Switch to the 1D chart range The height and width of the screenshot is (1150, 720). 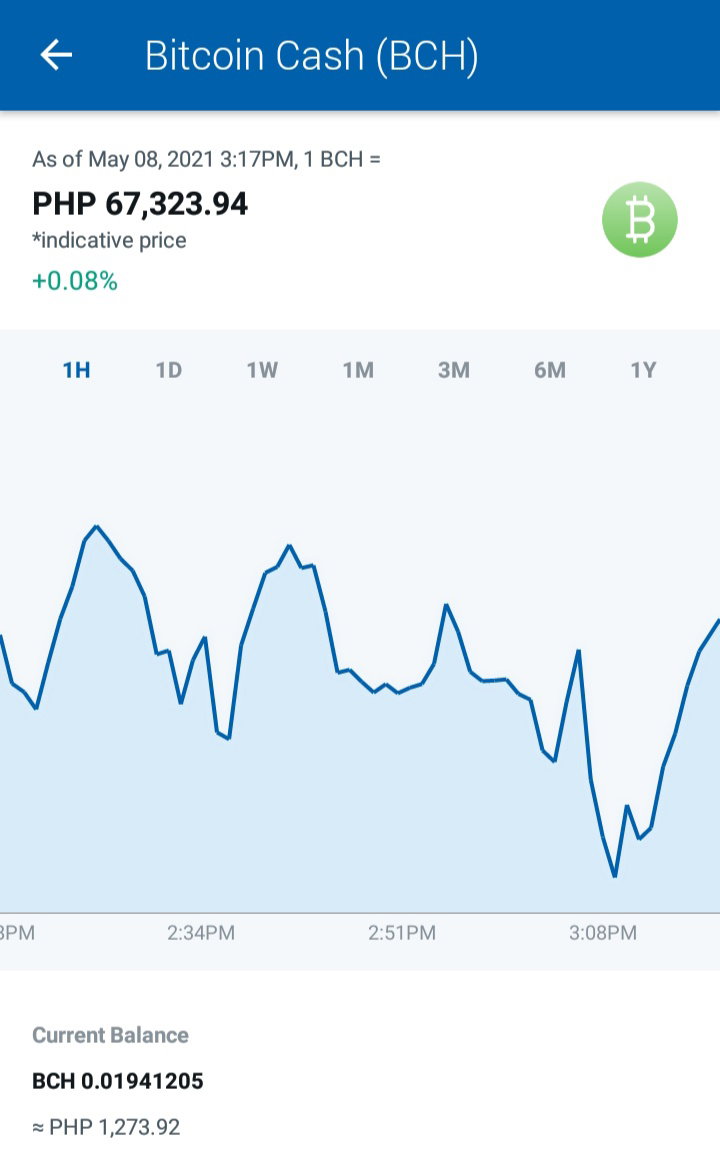[x=169, y=370]
